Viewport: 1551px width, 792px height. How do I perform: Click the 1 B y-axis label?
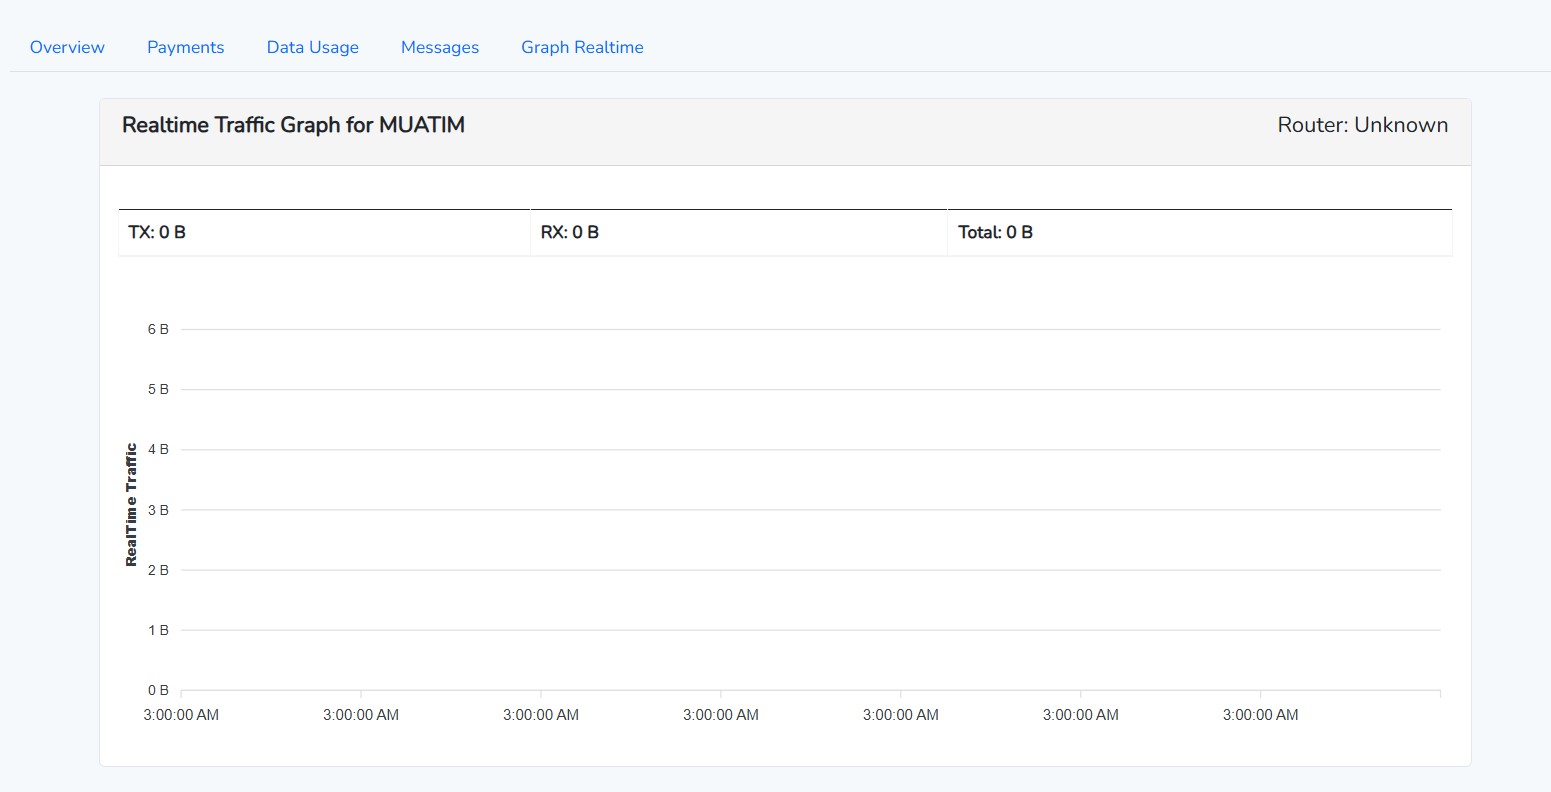click(x=158, y=630)
